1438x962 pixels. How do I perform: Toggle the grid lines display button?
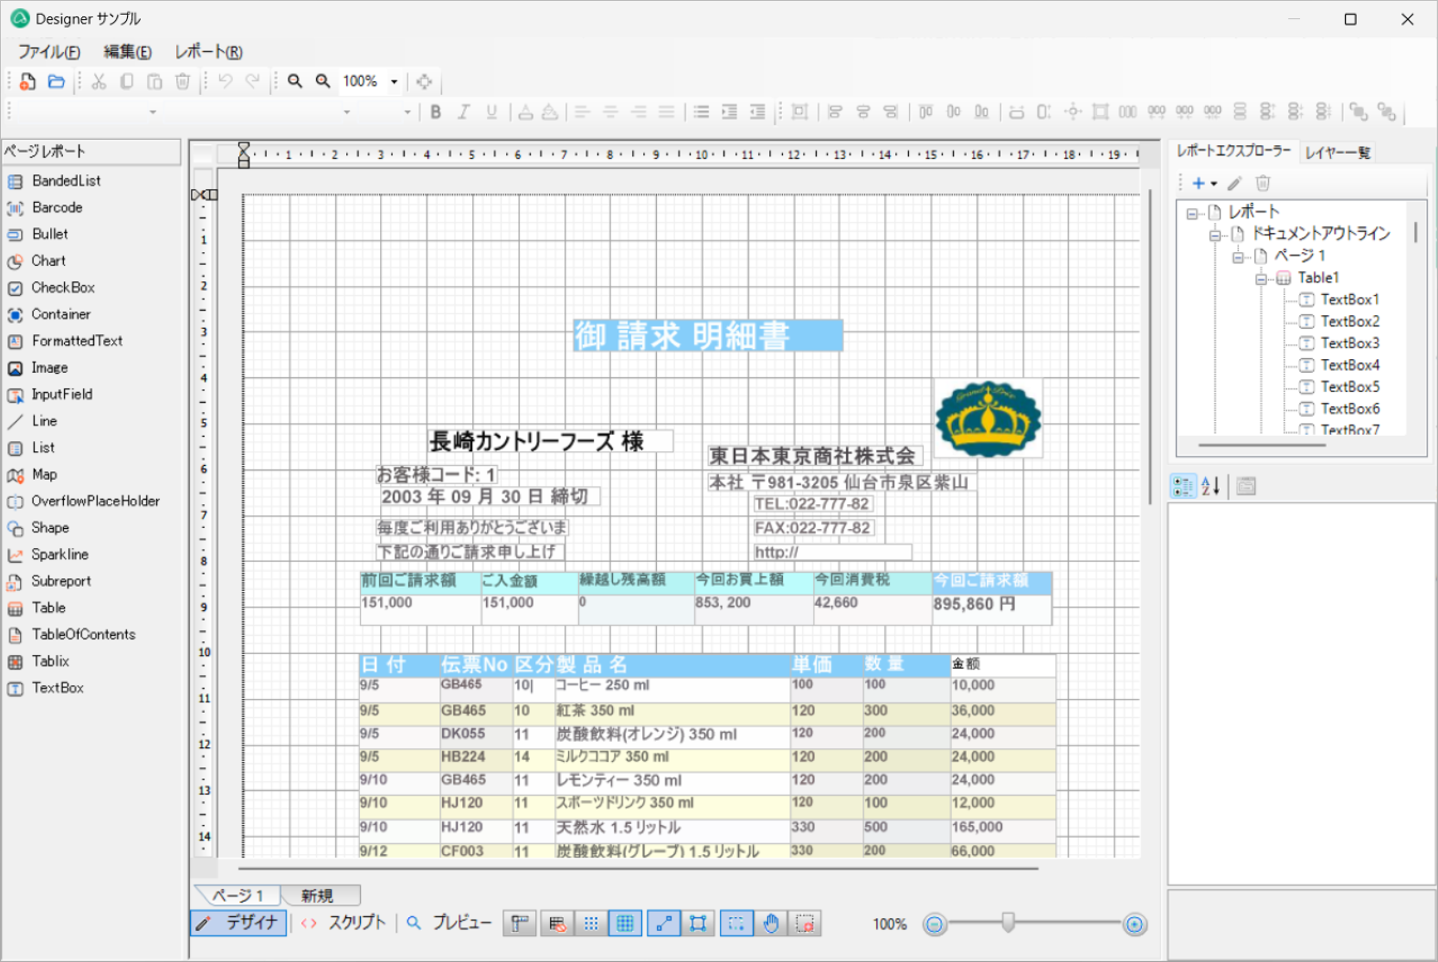[x=625, y=924]
